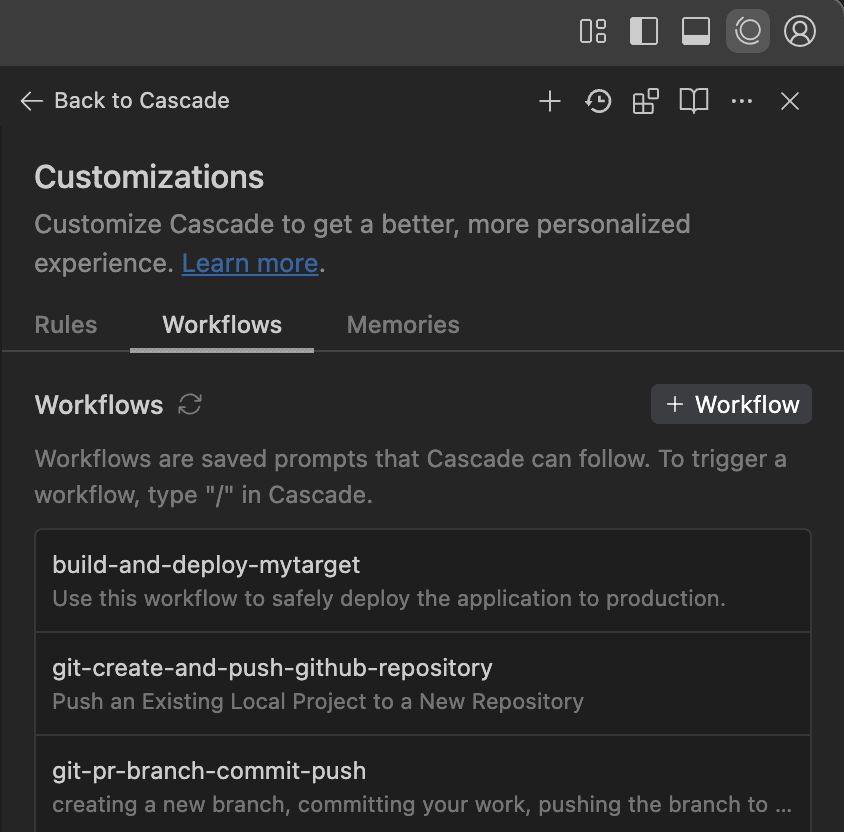Switch to the Rules tab
The width and height of the screenshot is (844, 832).
[x=66, y=325]
